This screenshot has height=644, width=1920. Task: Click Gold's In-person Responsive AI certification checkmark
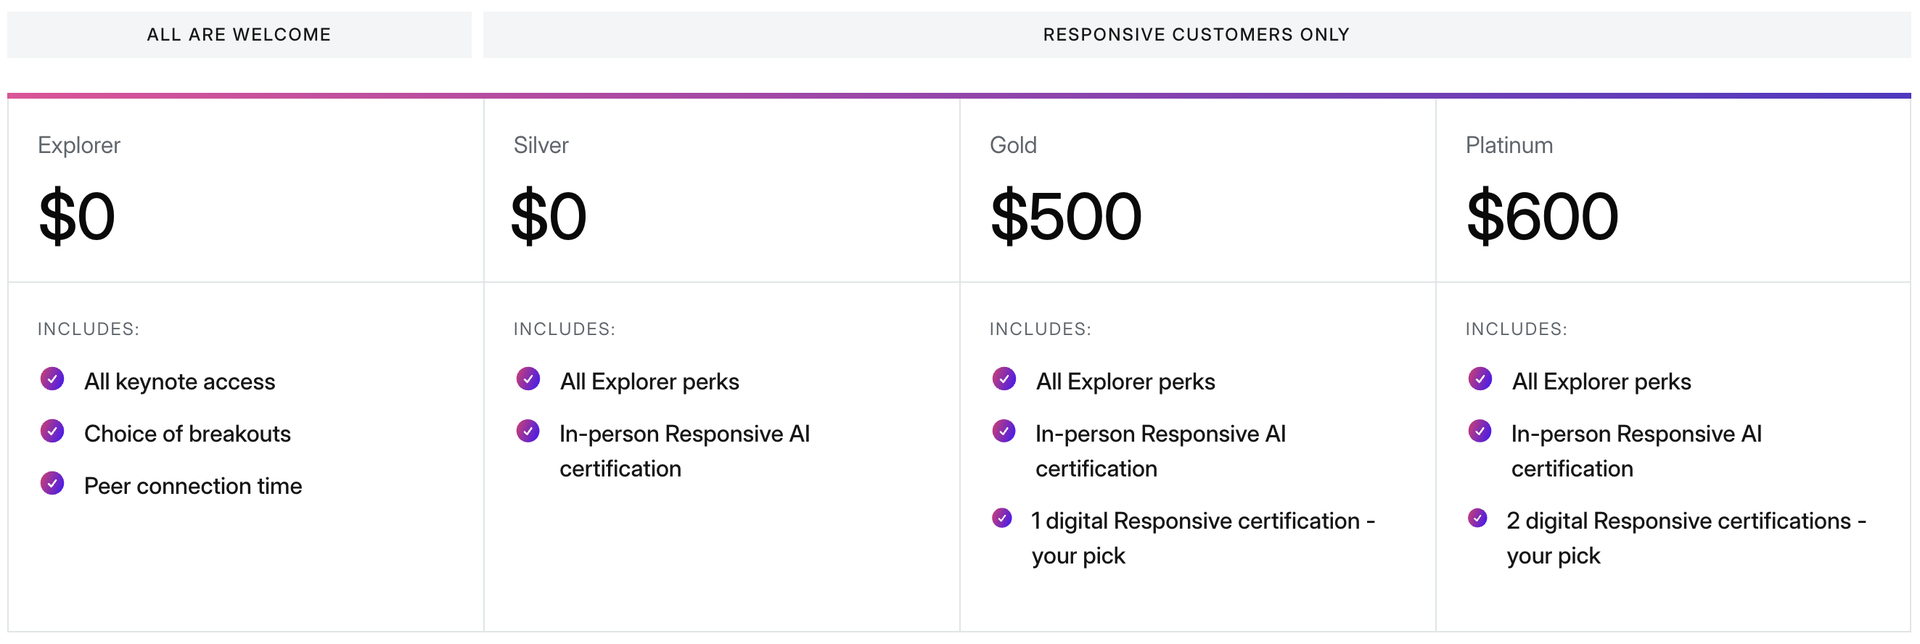1004,431
